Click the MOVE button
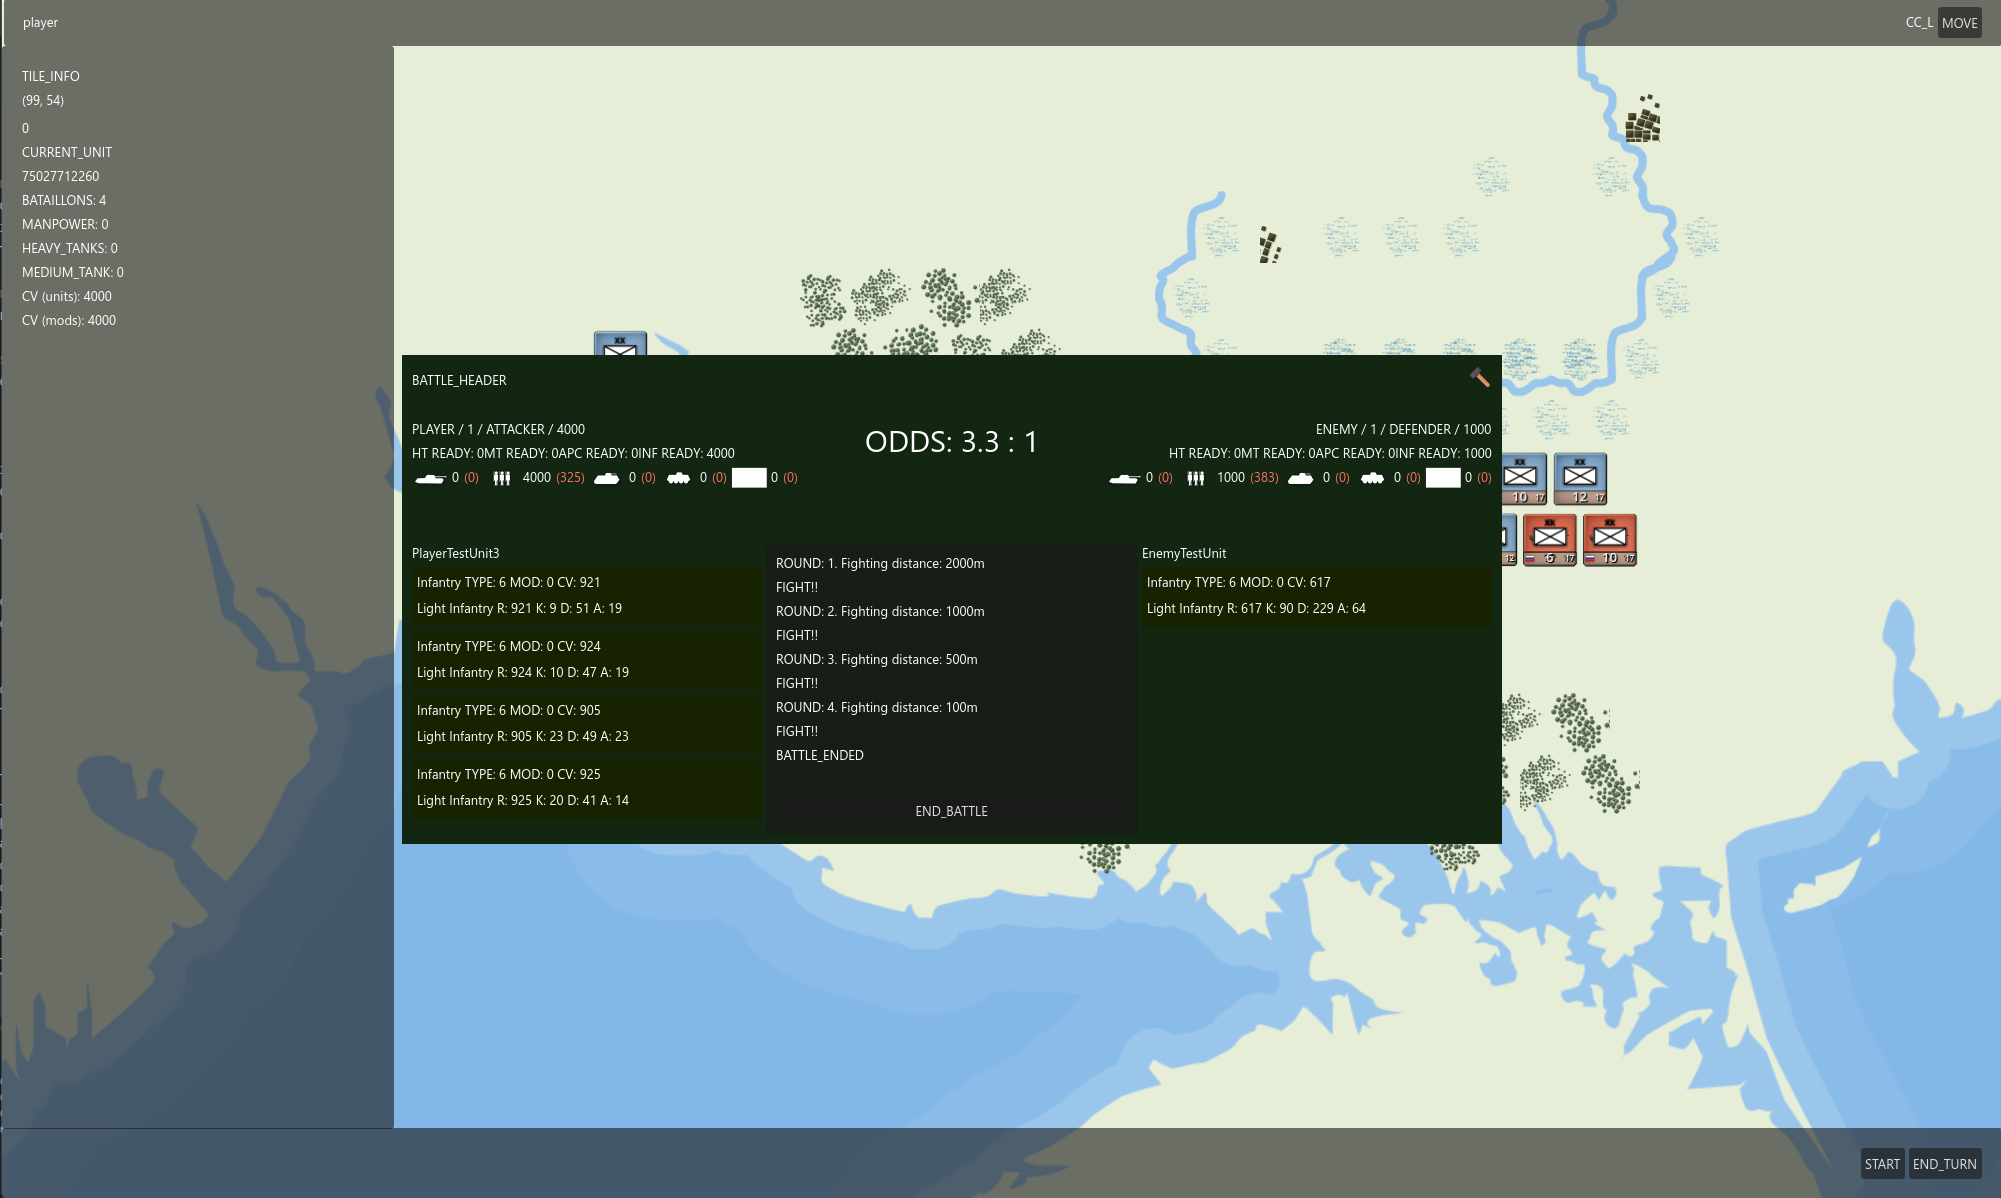2001x1198 pixels. point(1959,23)
